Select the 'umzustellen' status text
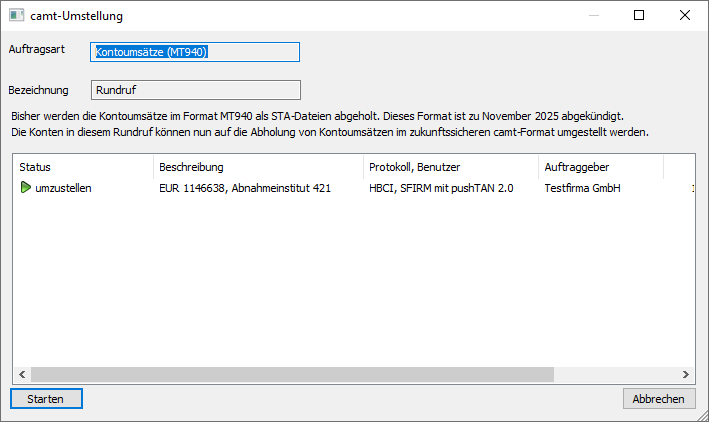 (x=63, y=188)
